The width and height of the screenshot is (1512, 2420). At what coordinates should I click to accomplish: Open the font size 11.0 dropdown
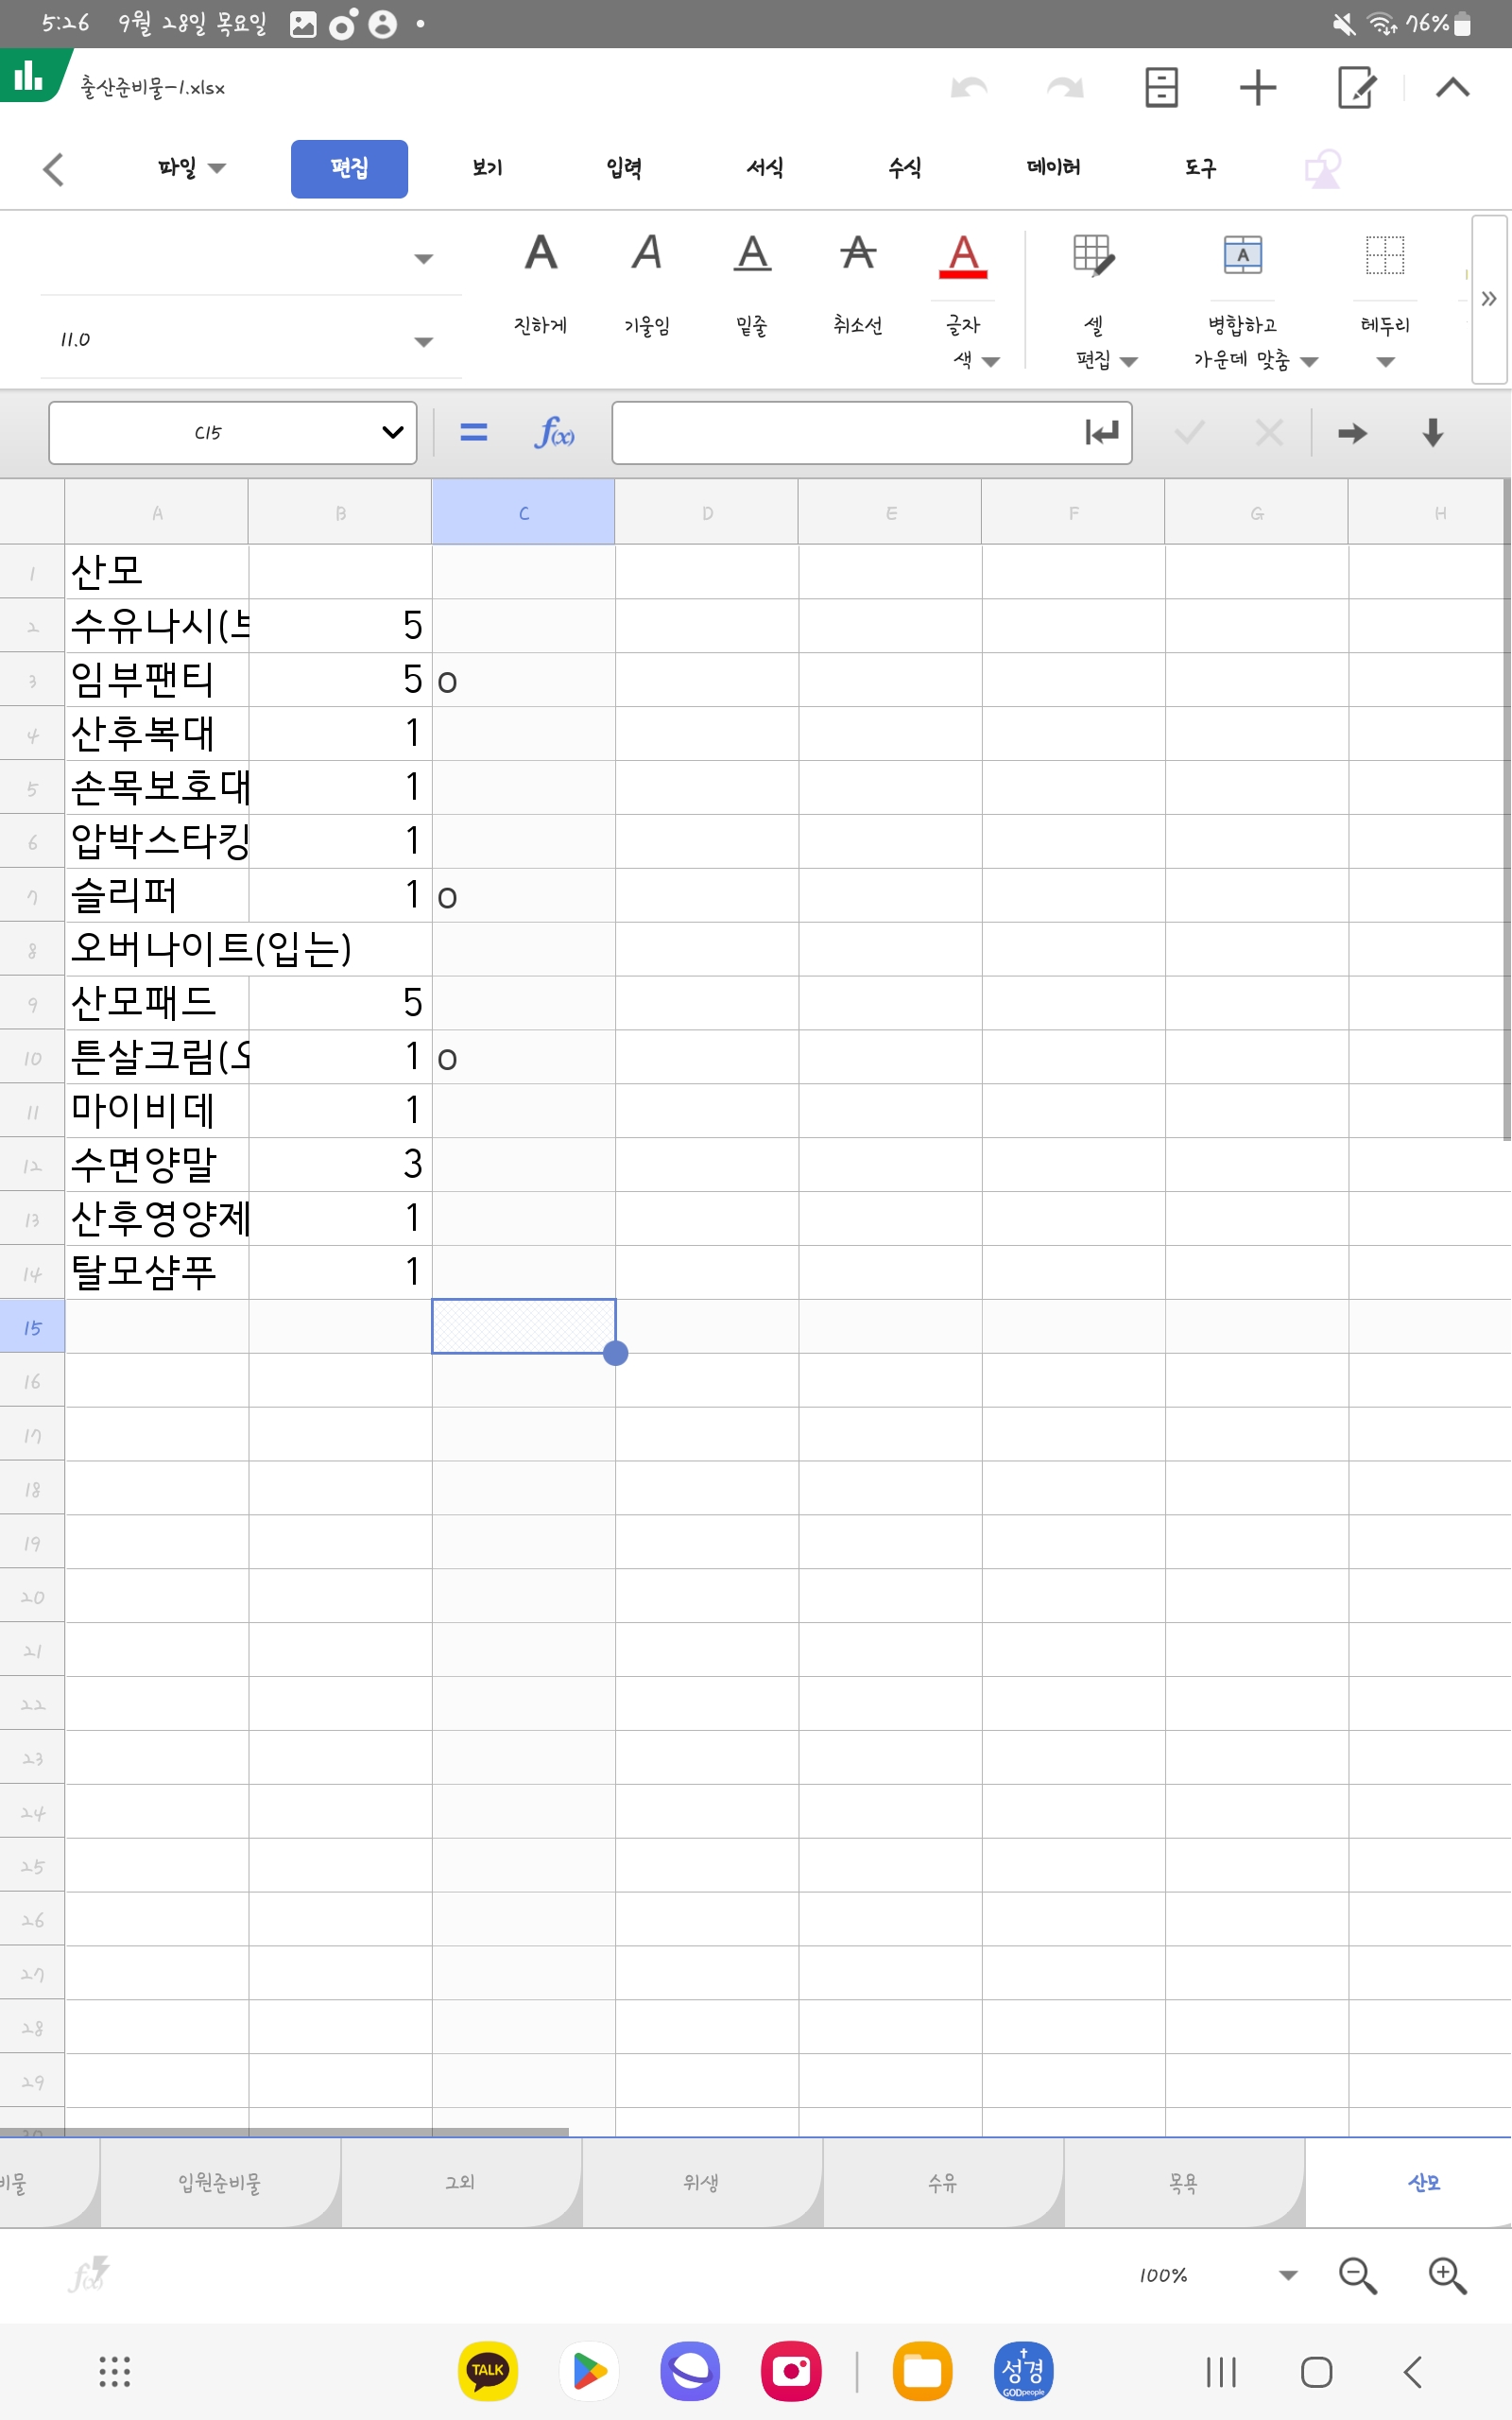click(423, 341)
